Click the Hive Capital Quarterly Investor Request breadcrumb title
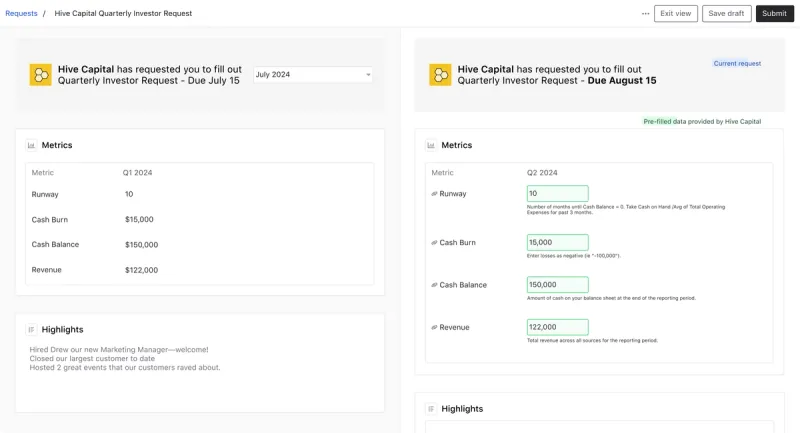 click(123, 13)
